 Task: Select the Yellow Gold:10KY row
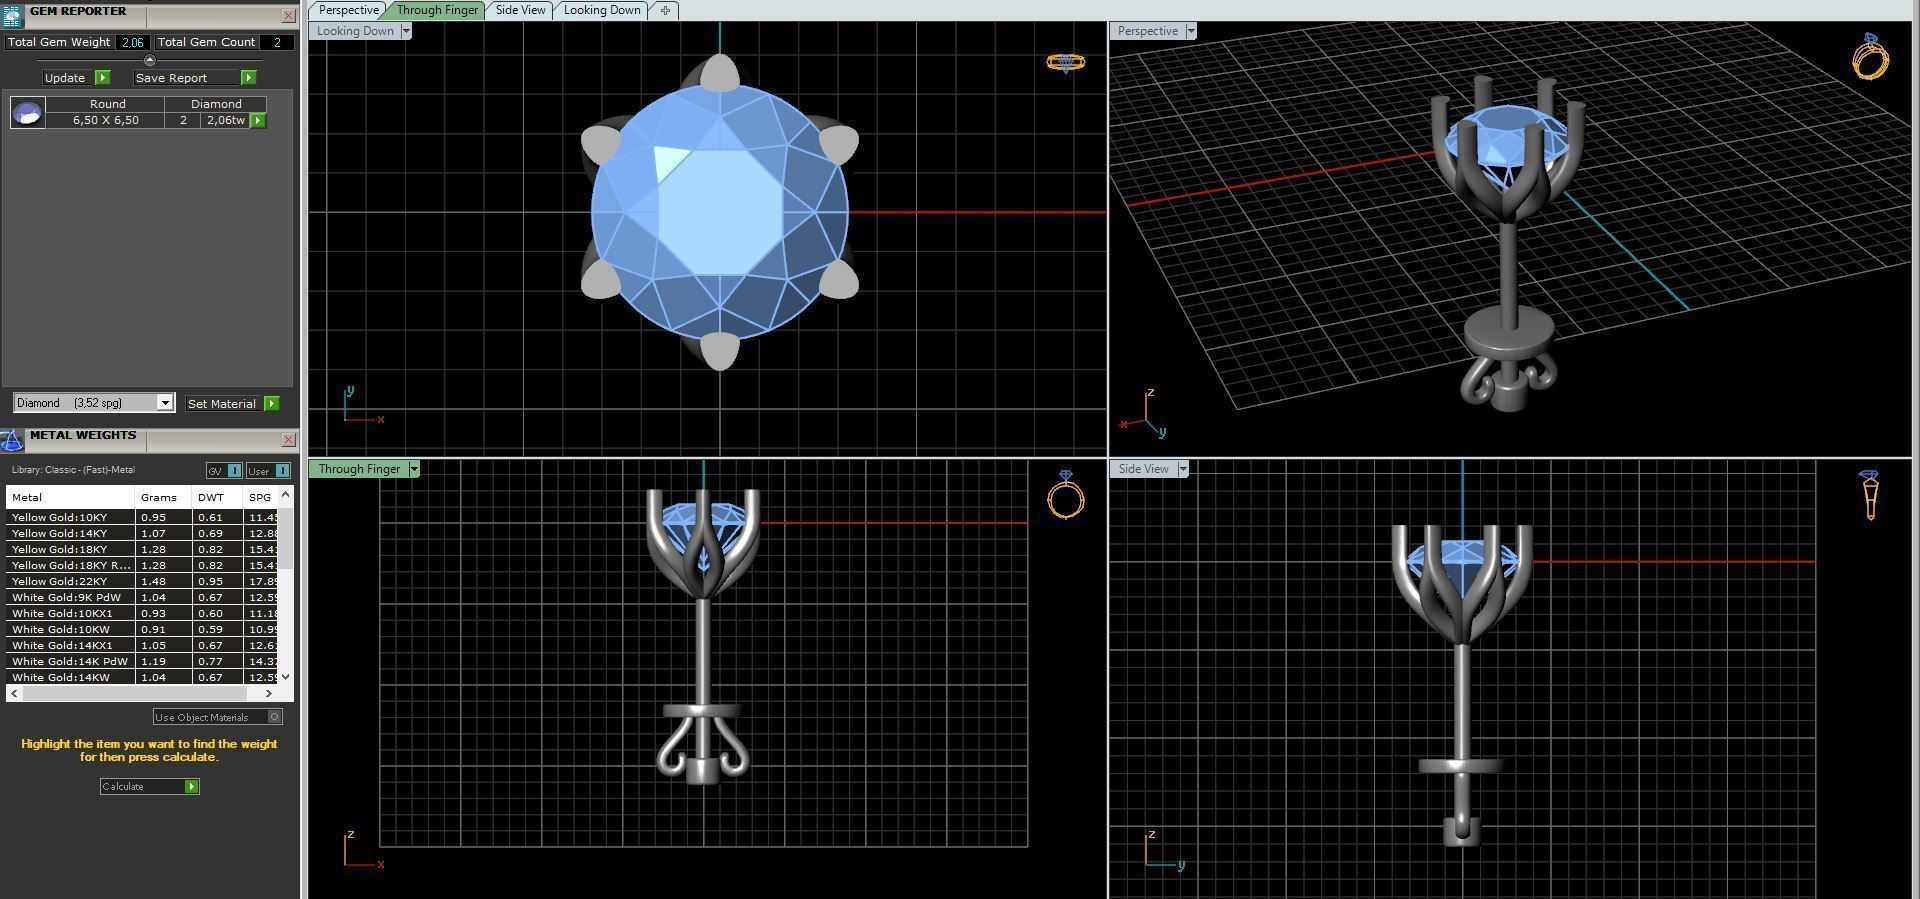[142, 517]
